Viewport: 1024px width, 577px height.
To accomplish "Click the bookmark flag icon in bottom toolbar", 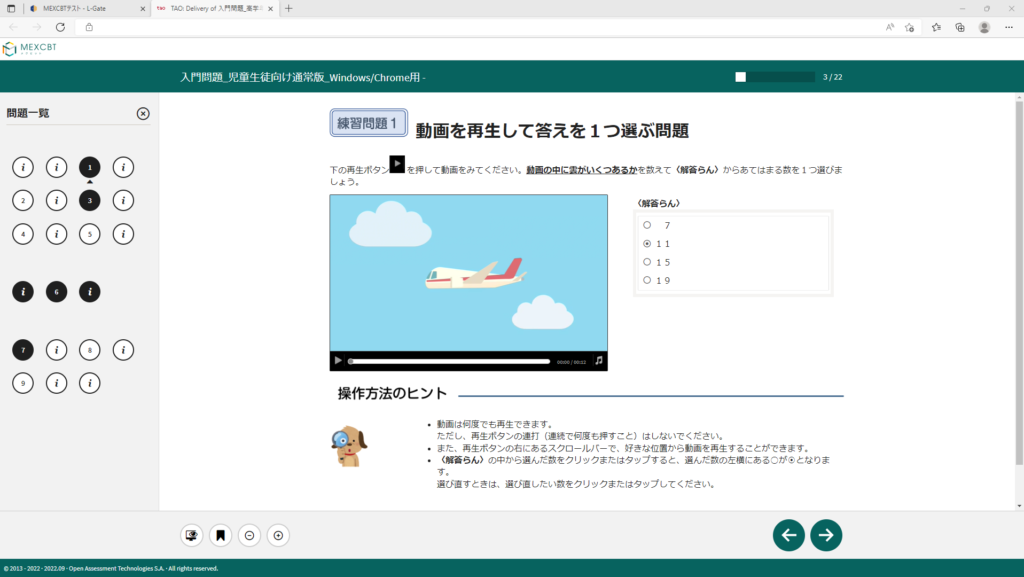I will [220, 536].
